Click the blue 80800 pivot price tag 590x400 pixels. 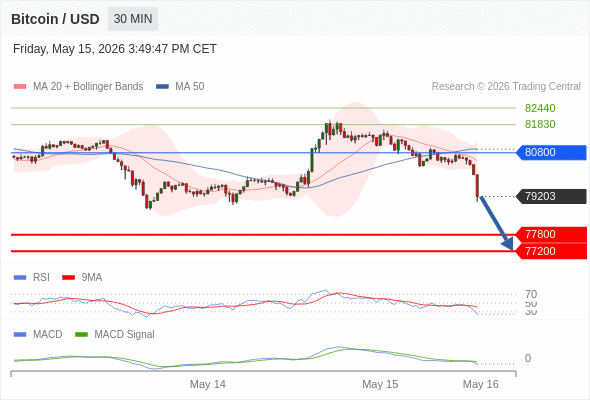click(x=551, y=152)
